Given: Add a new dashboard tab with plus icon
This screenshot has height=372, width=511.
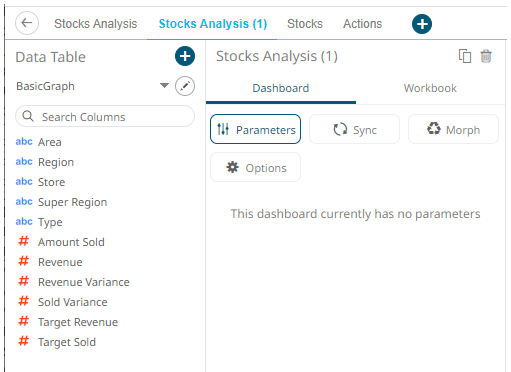Looking at the screenshot, I should click(422, 24).
